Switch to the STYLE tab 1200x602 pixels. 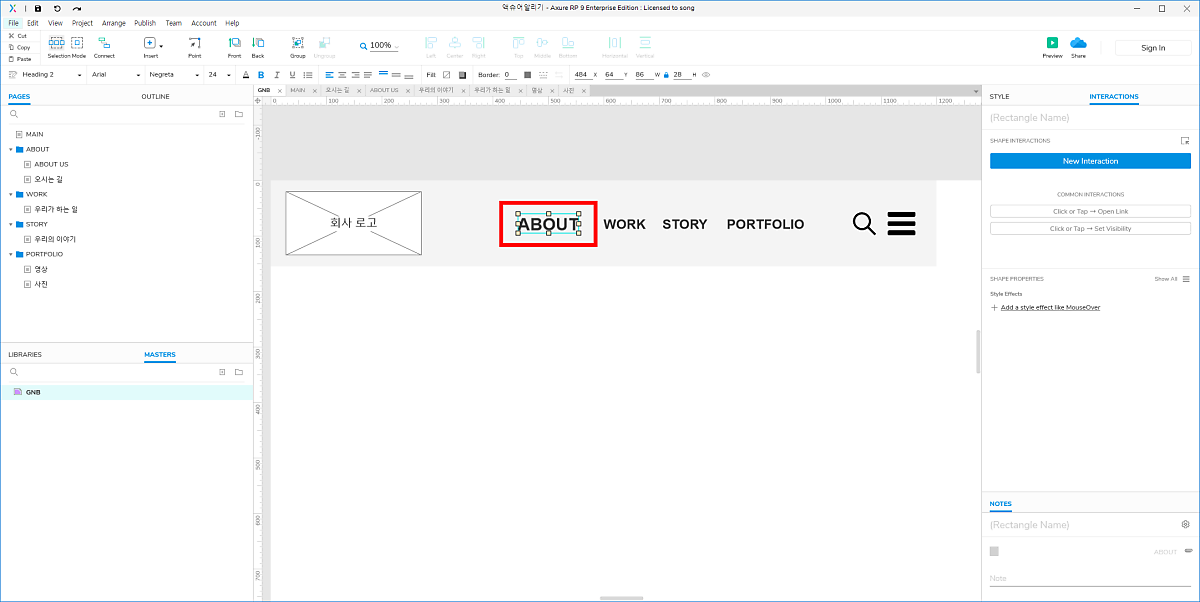pos(999,97)
